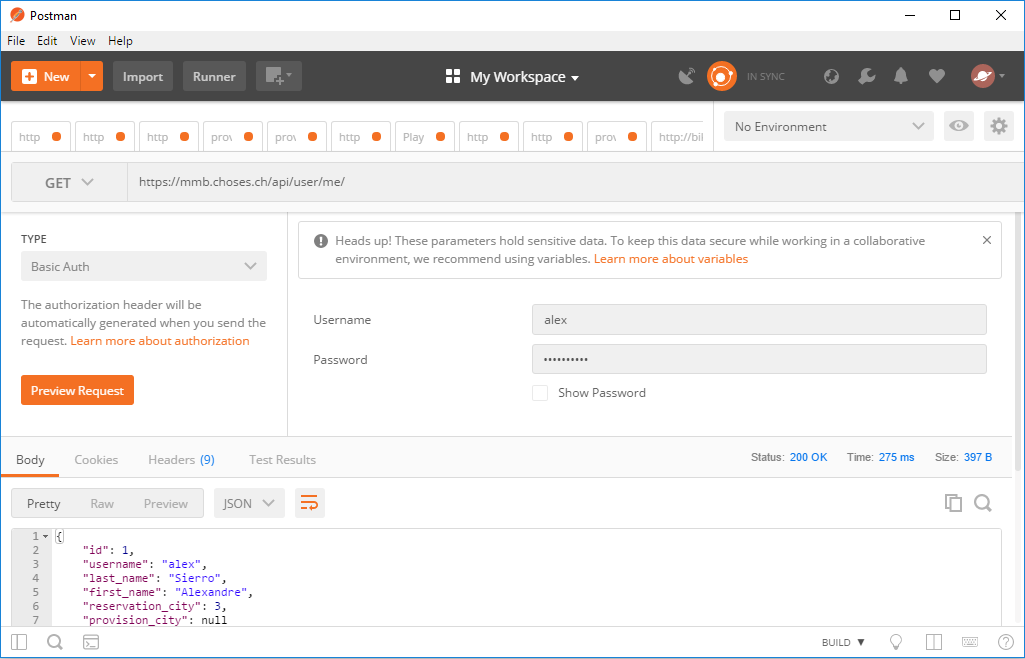Open the GET method dropdown
The height and width of the screenshot is (659, 1025).
tap(69, 182)
